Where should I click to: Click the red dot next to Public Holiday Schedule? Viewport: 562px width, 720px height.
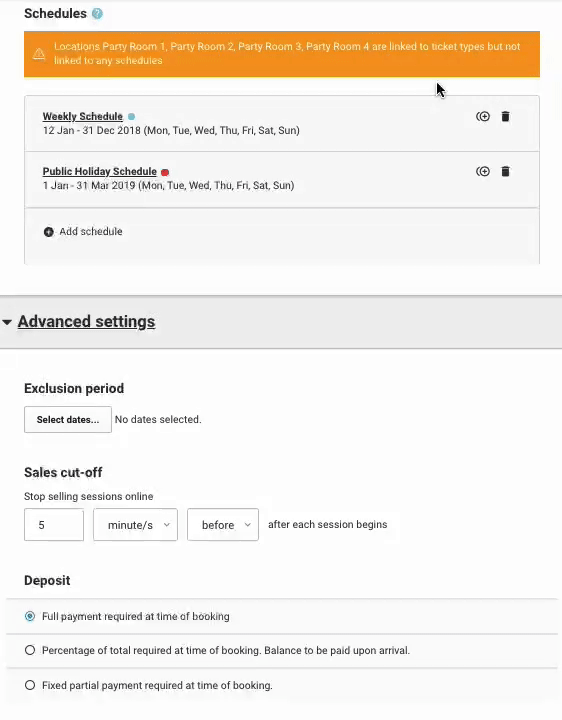[x=165, y=172]
